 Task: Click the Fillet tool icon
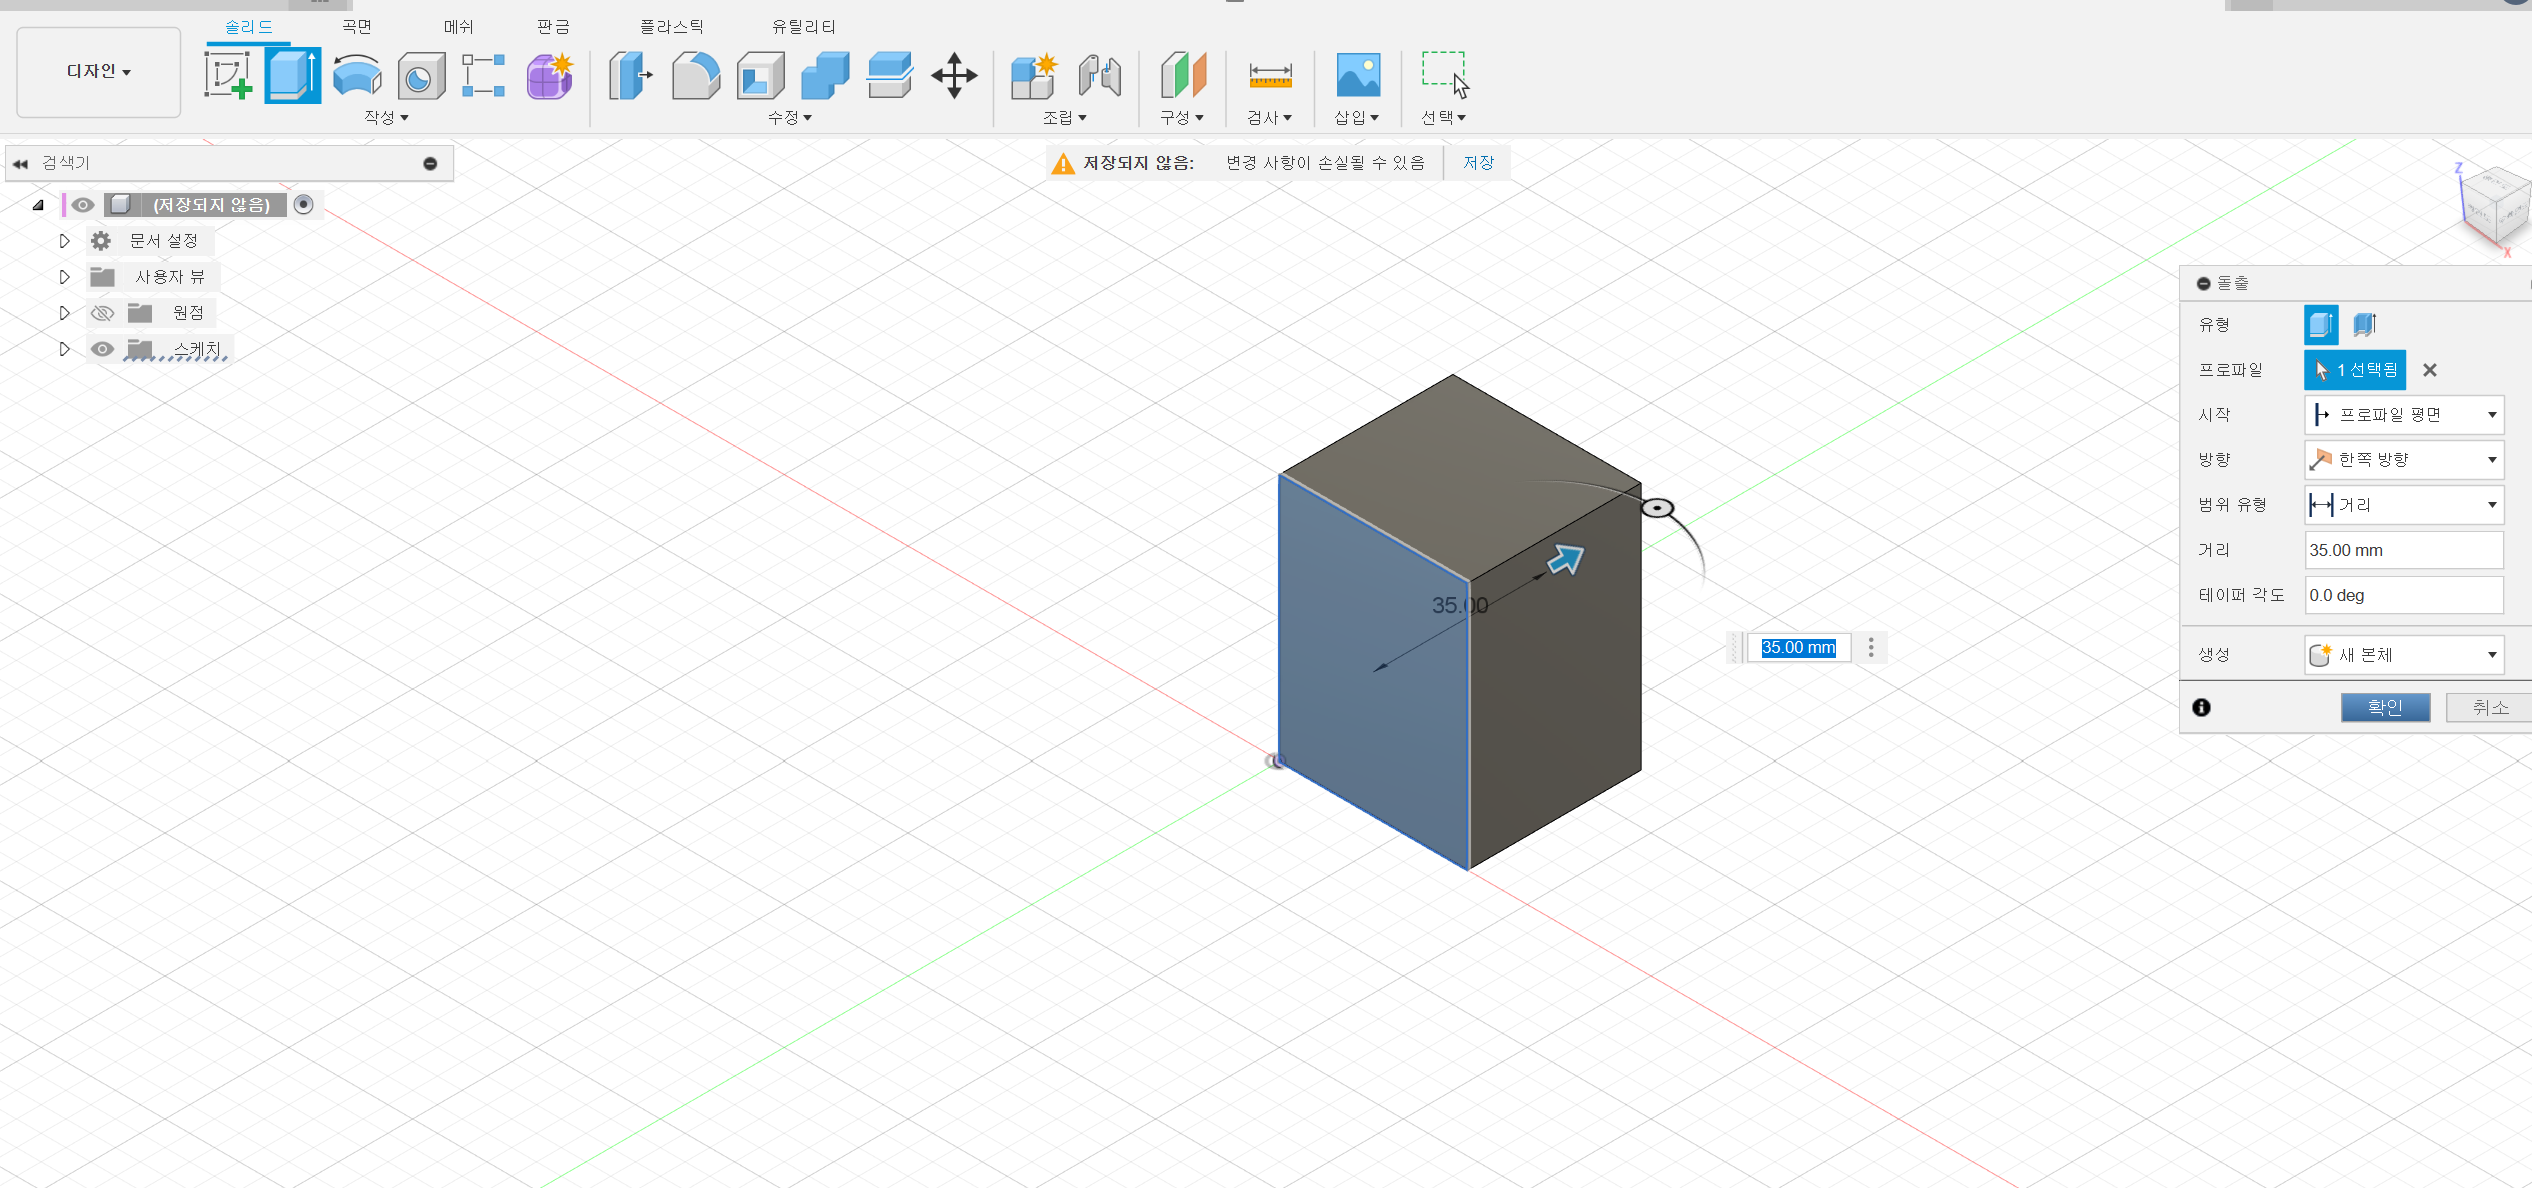click(696, 76)
